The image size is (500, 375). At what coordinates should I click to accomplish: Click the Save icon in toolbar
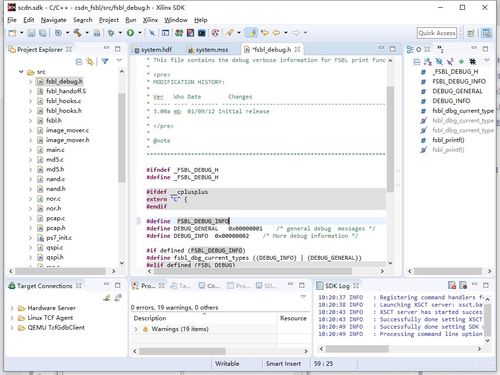click(31, 33)
